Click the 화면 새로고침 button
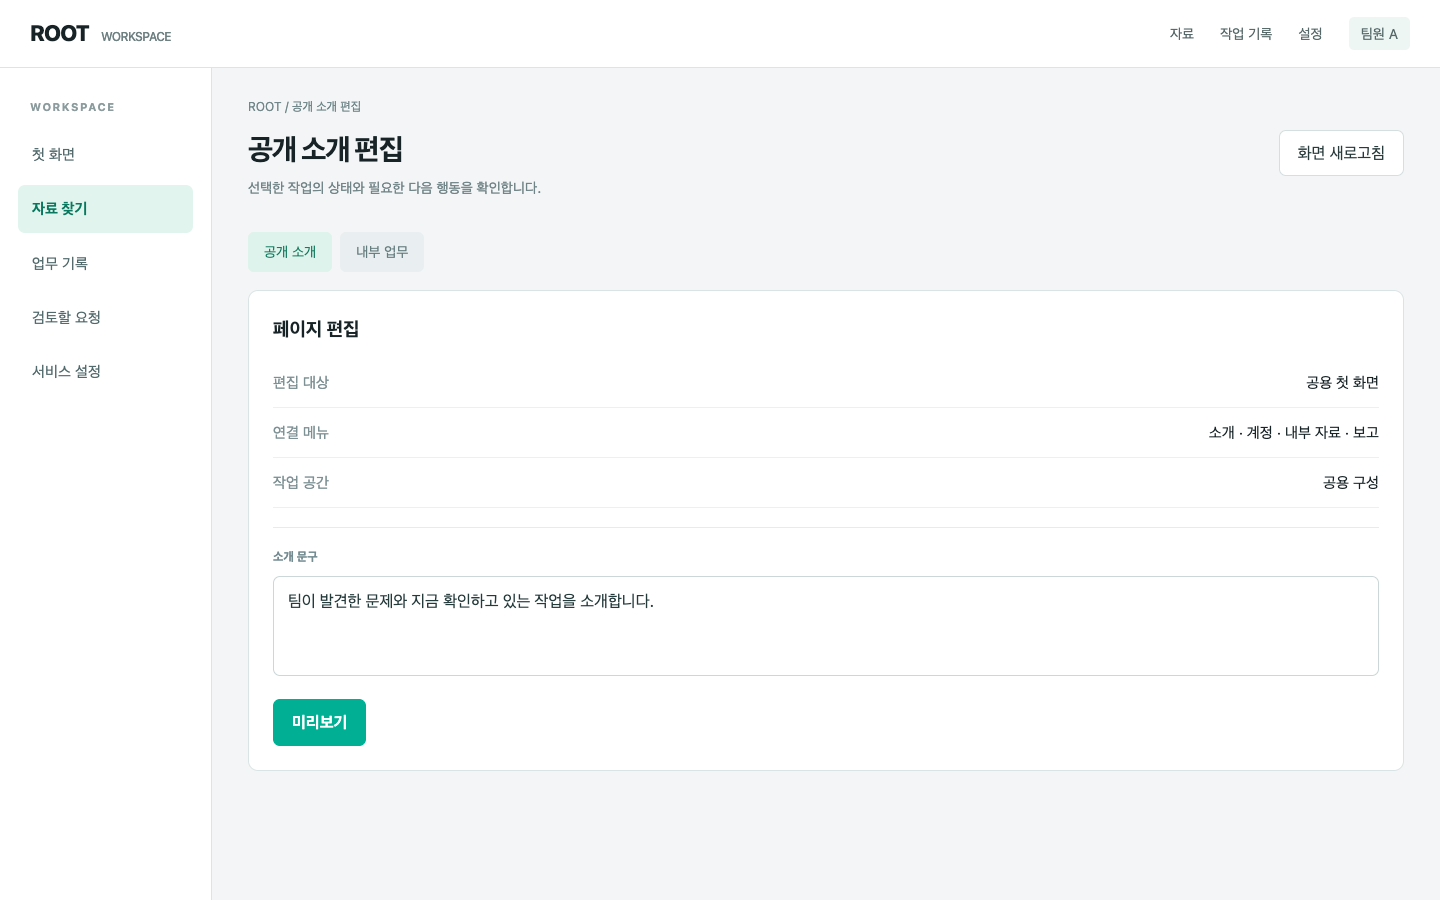 tap(1341, 153)
